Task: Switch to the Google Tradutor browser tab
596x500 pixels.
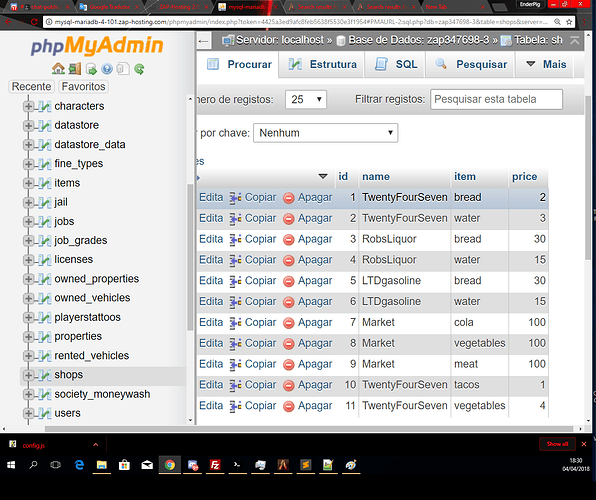Action: coord(110,7)
